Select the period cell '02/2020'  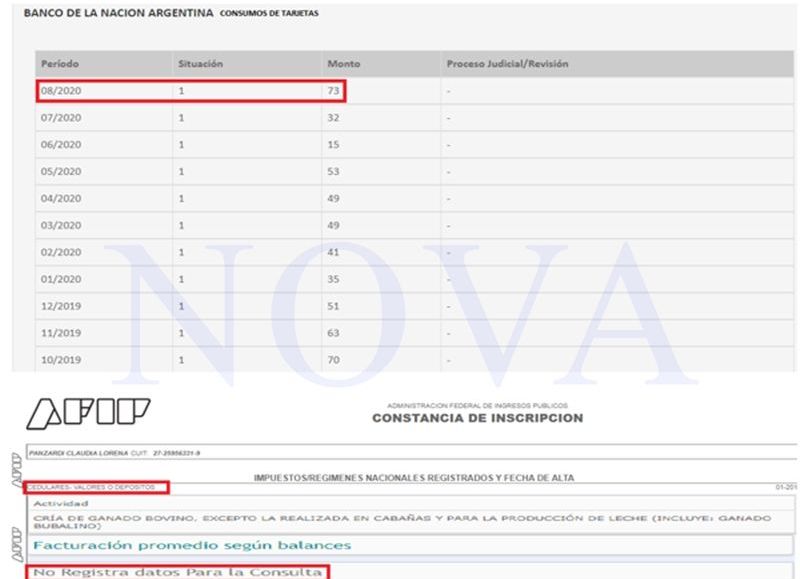pyautogui.click(x=61, y=253)
